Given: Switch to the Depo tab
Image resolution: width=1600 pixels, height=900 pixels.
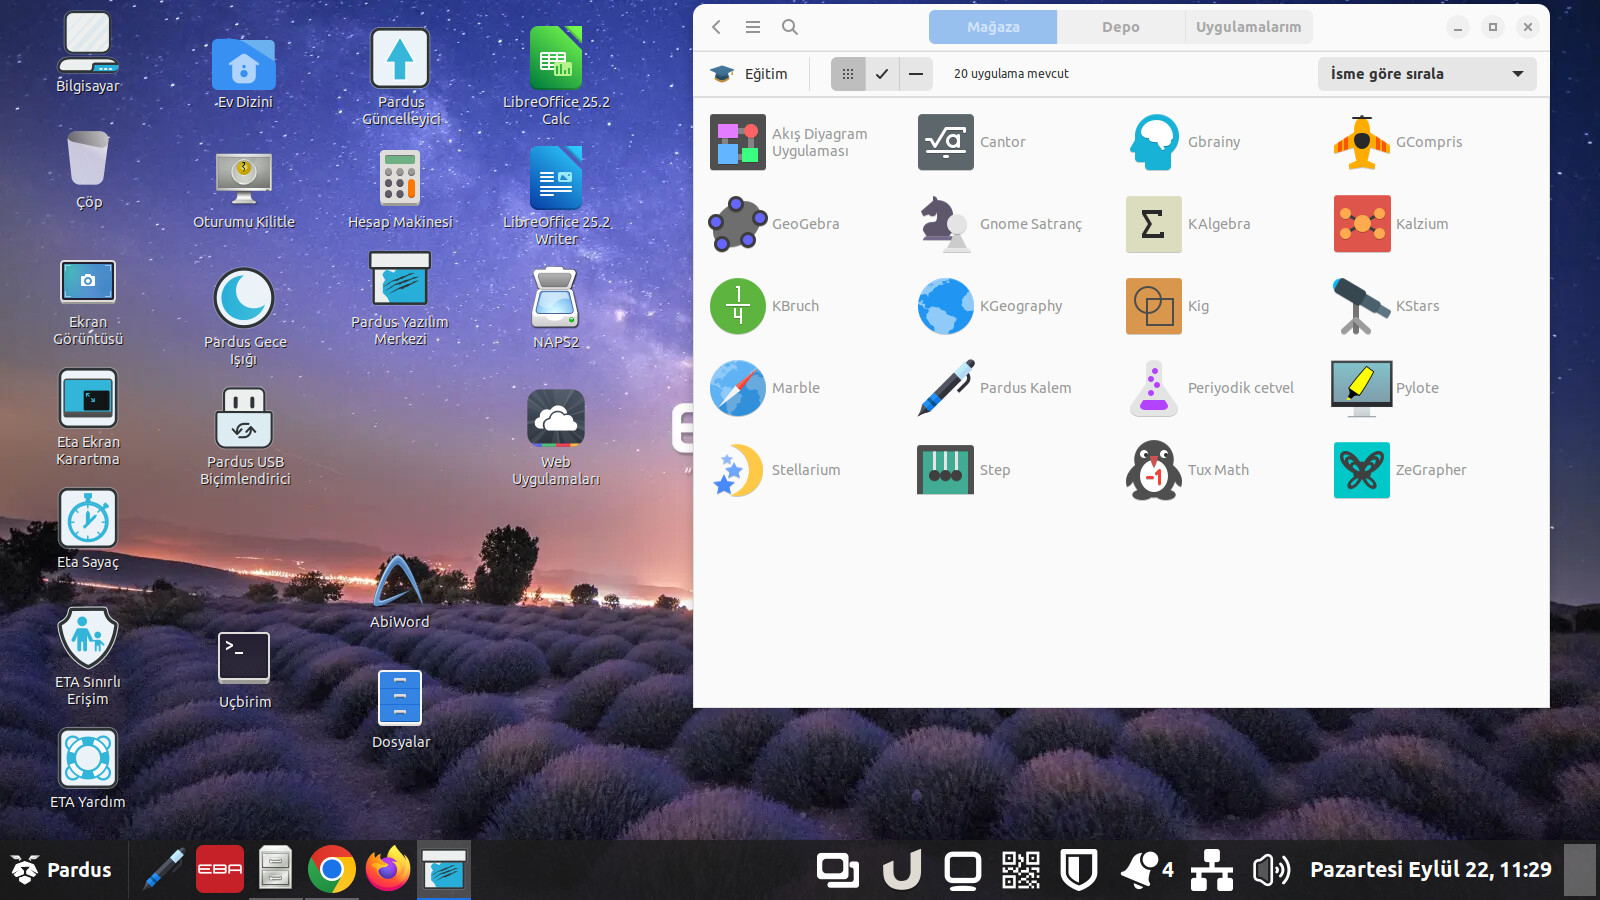Looking at the screenshot, I should 1120,27.
